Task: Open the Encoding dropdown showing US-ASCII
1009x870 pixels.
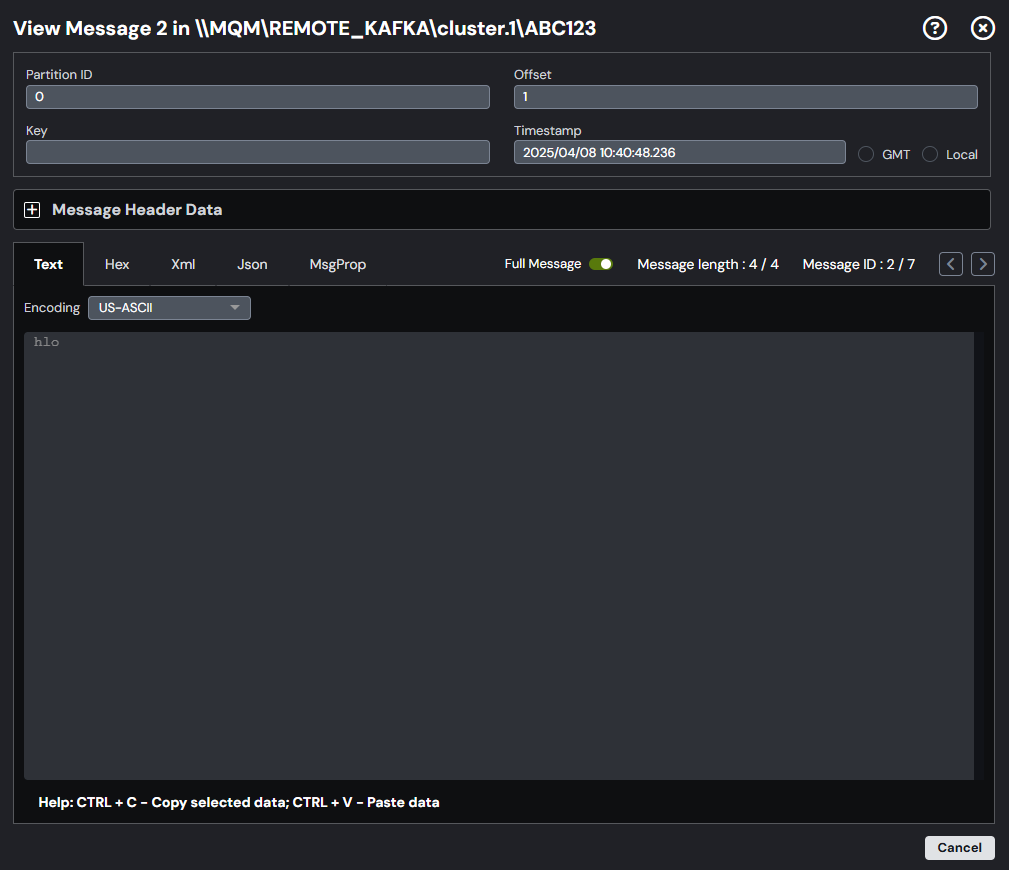Action: [x=168, y=307]
